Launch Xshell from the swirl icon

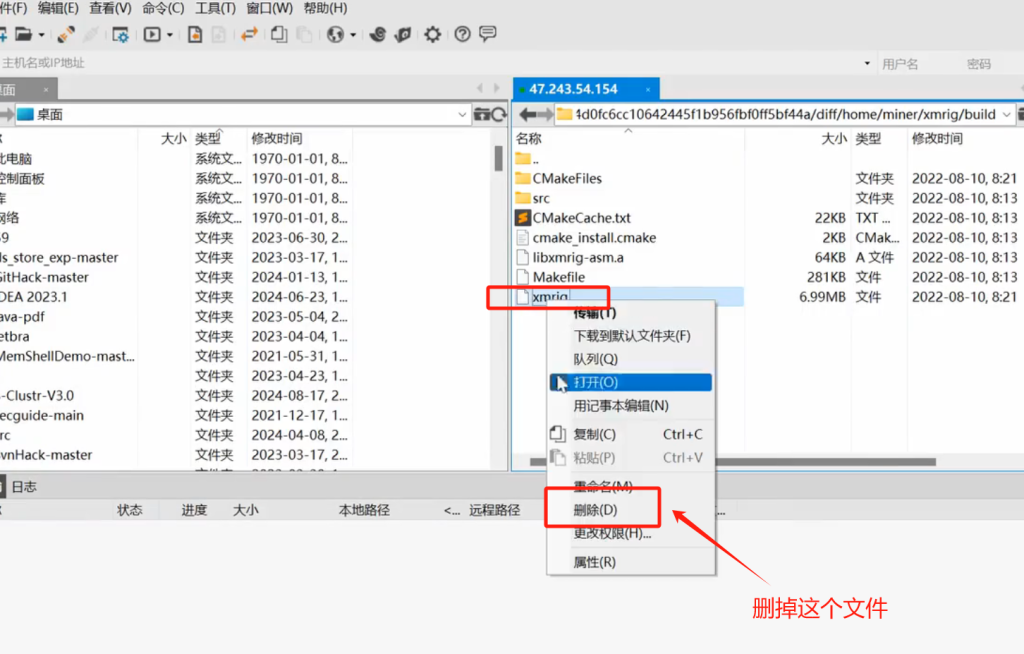tap(377, 34)
